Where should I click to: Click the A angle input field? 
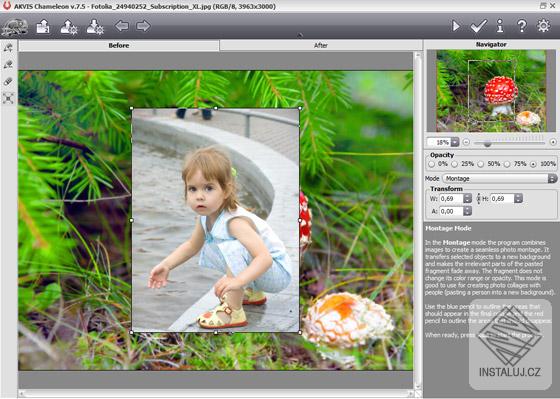coord(451,211)
